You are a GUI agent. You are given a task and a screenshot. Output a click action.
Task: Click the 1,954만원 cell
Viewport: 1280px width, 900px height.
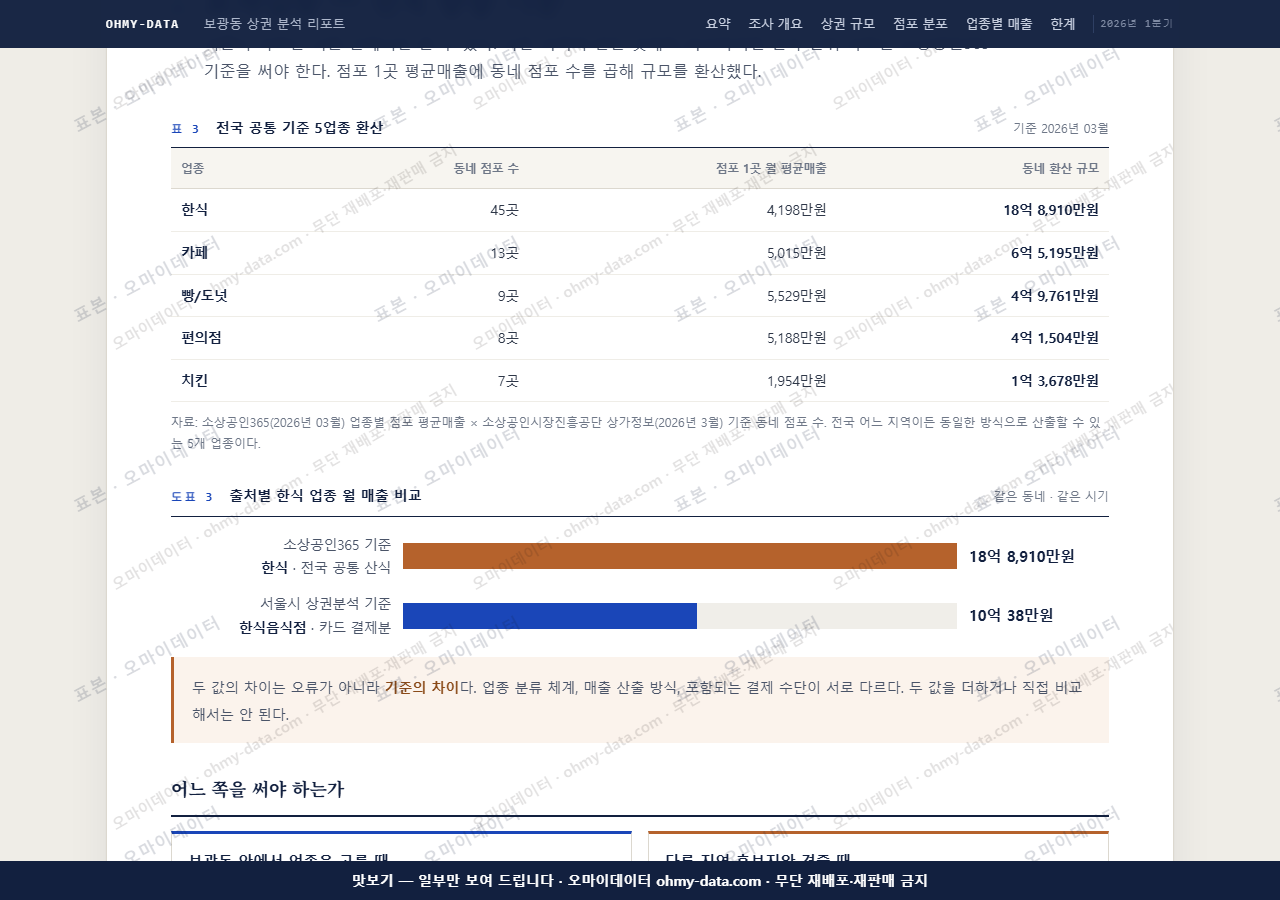(x=796, y=380)
